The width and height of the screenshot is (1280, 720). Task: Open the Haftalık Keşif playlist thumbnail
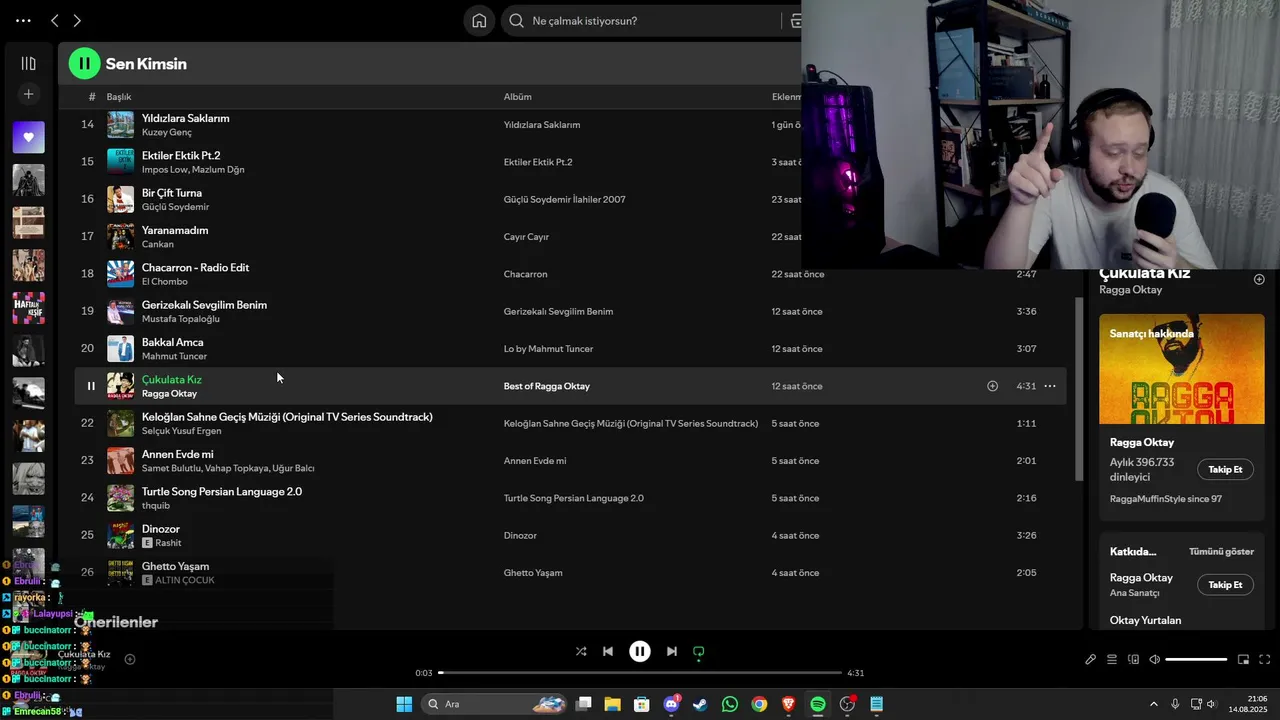28,308
